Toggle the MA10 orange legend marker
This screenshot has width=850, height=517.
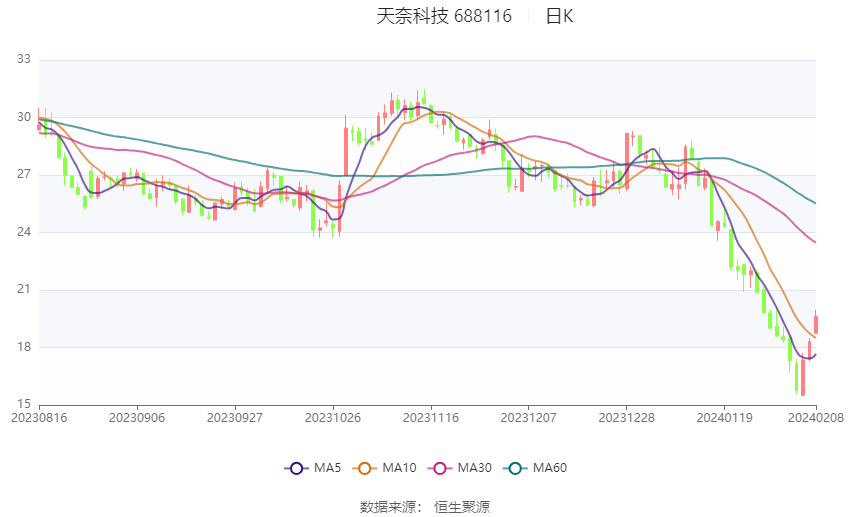[366, 467]
